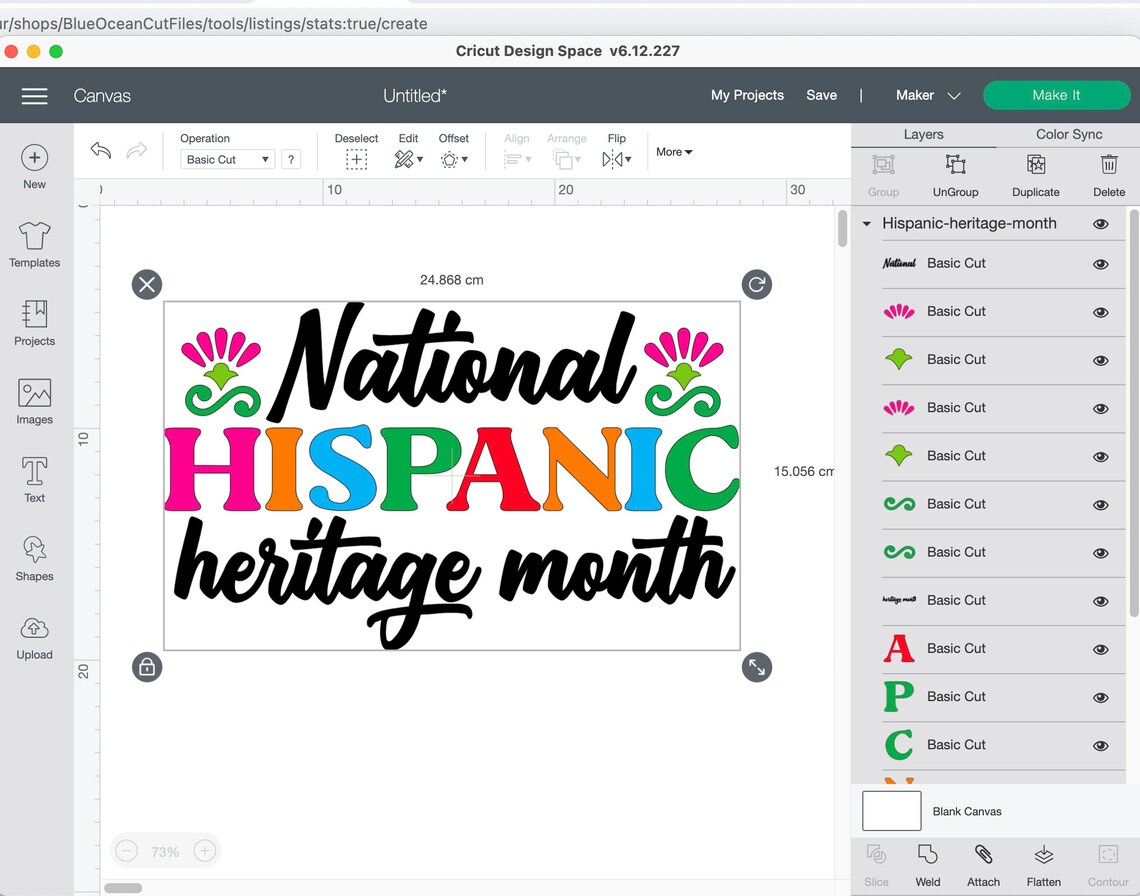This screenshot has width=1140, height=896.
Task: Hide the red letter A layer
Action: tap(1100, 649)
